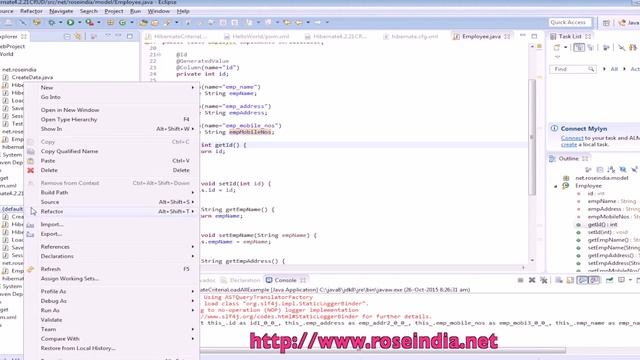Screen dimensions: 640x360
Task: Expand the New submenu arrow
Action: click(193, 87)
